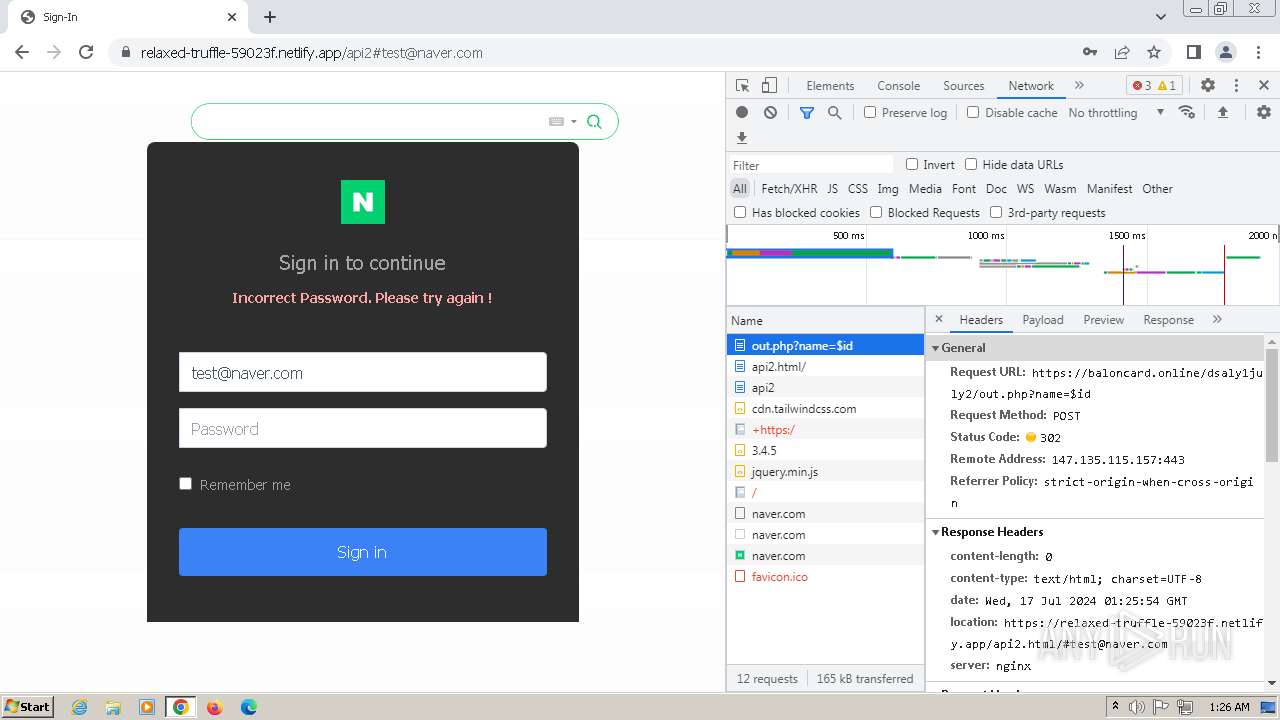The width and height of the screenshot is (1280, 720).
Task: Show more DevTools panels chevron
Action: click(1079, 86)
